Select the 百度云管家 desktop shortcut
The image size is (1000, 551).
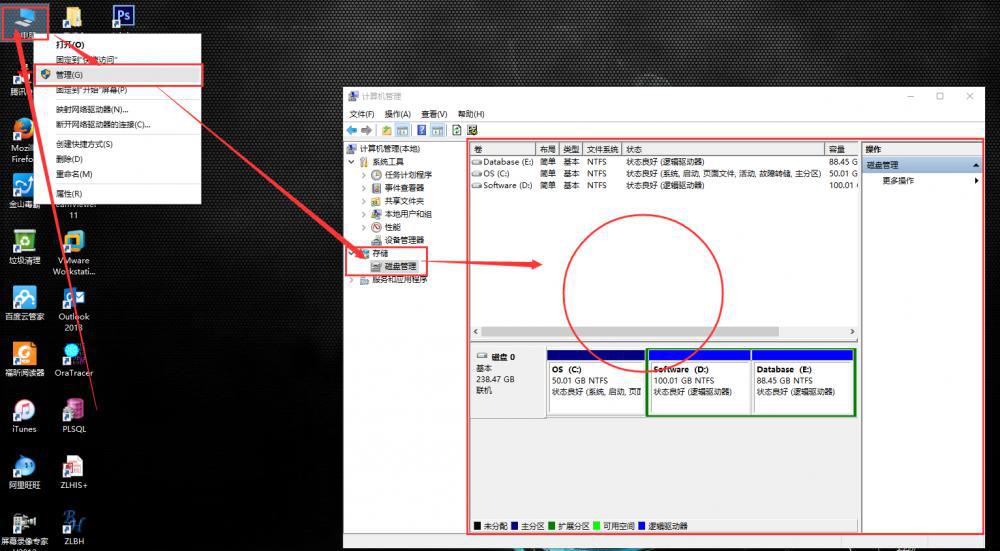point(24,303)
